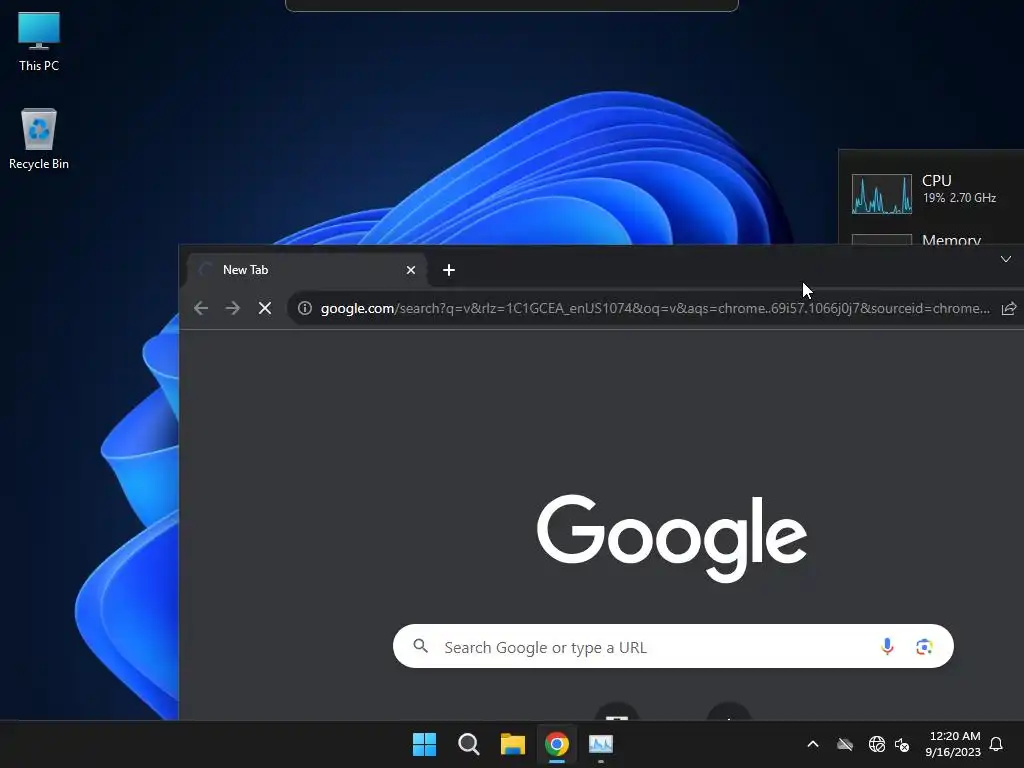Start voice search with microphone icon
This screenshot has width=1024, height=768.
point(887,647)
